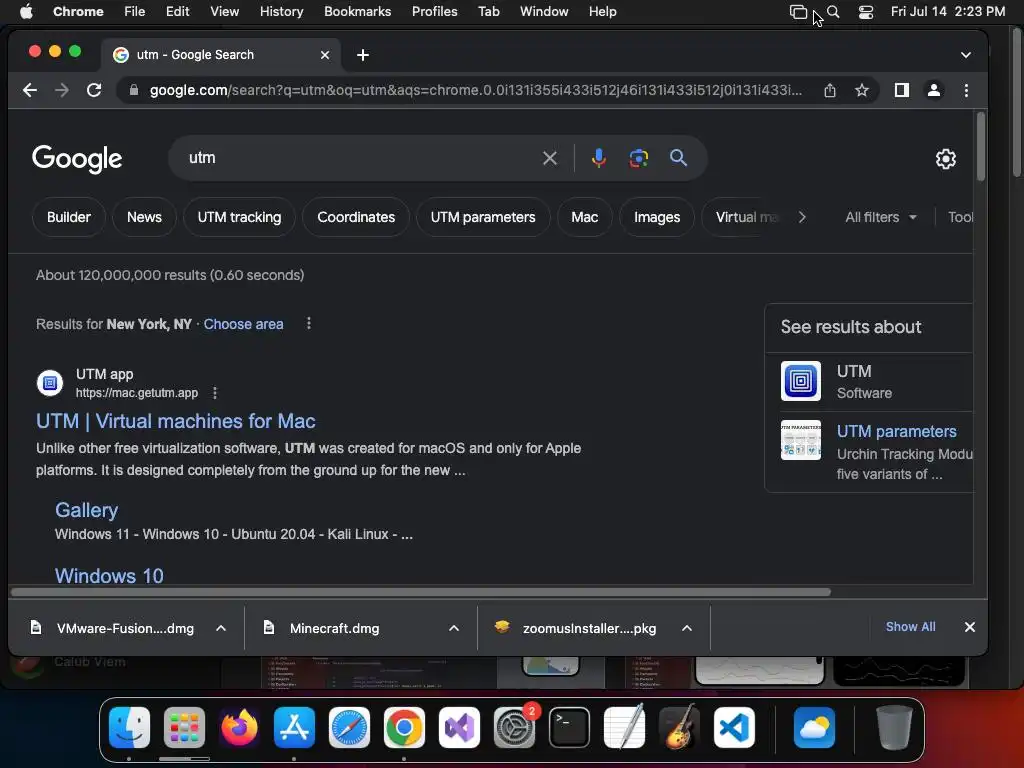This screenshot has width=1024, height=768.
Task: Clear the search box with the X icon
Action: pos(550,158)
